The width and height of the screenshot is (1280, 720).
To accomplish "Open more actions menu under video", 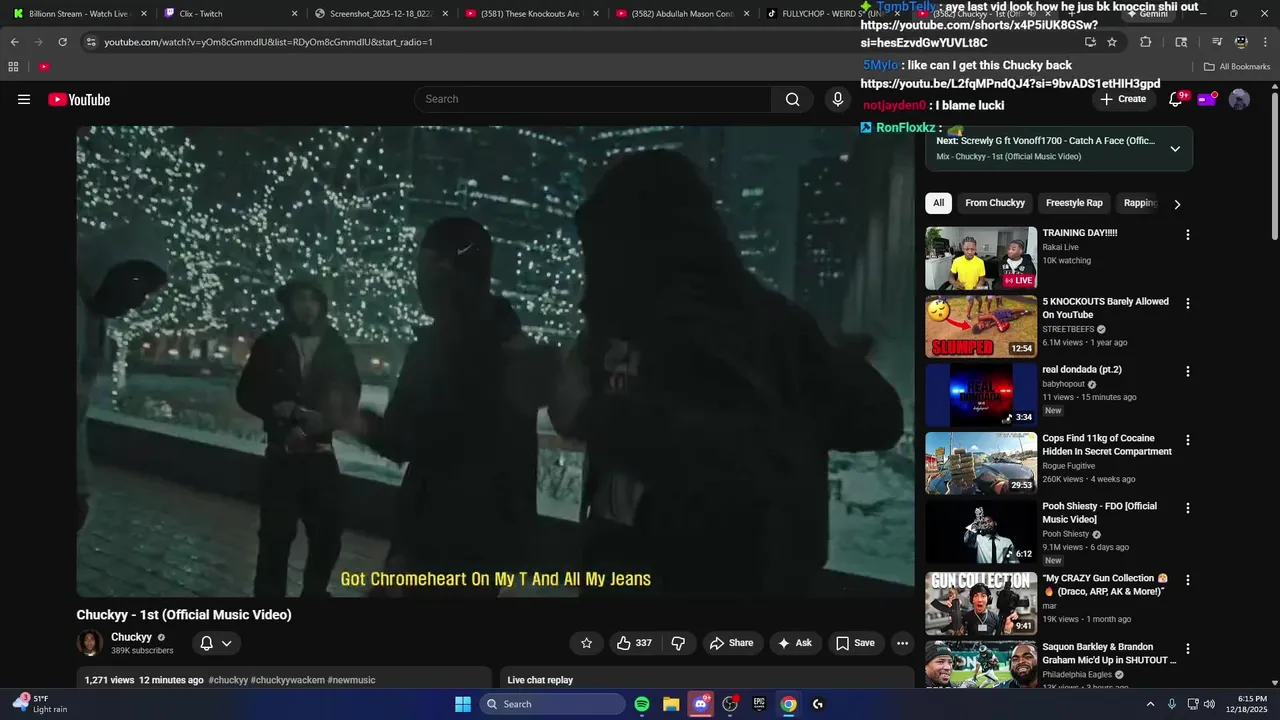I will point(902,643).
